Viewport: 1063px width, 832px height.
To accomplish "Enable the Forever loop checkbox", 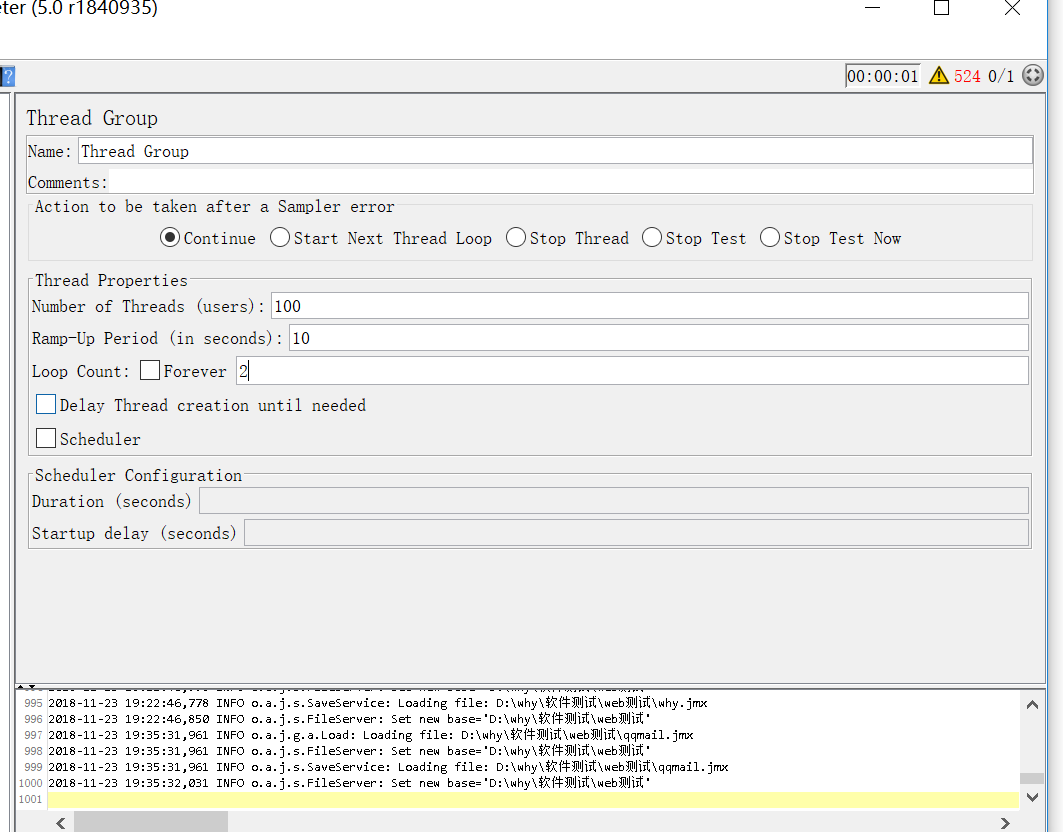I will tap(150, 371).
